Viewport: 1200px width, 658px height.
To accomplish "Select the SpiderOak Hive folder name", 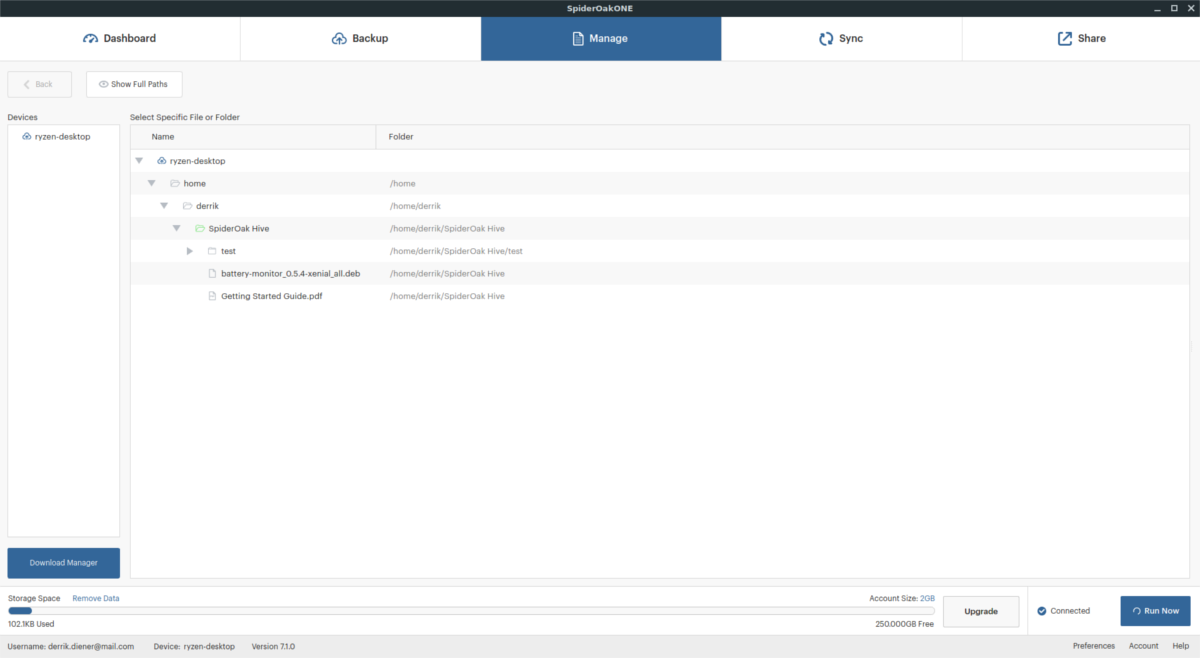I will click(x=238, y=229).
